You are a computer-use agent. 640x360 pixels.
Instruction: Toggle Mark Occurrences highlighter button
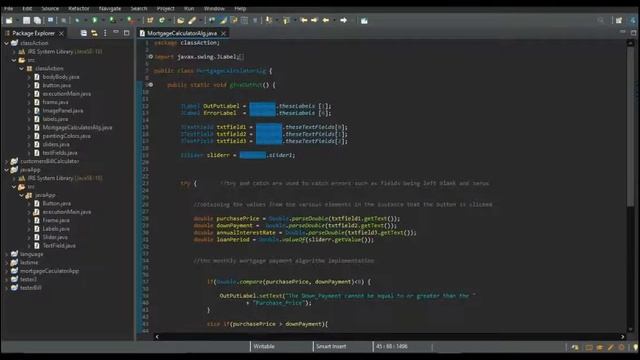tap(223, 20)
